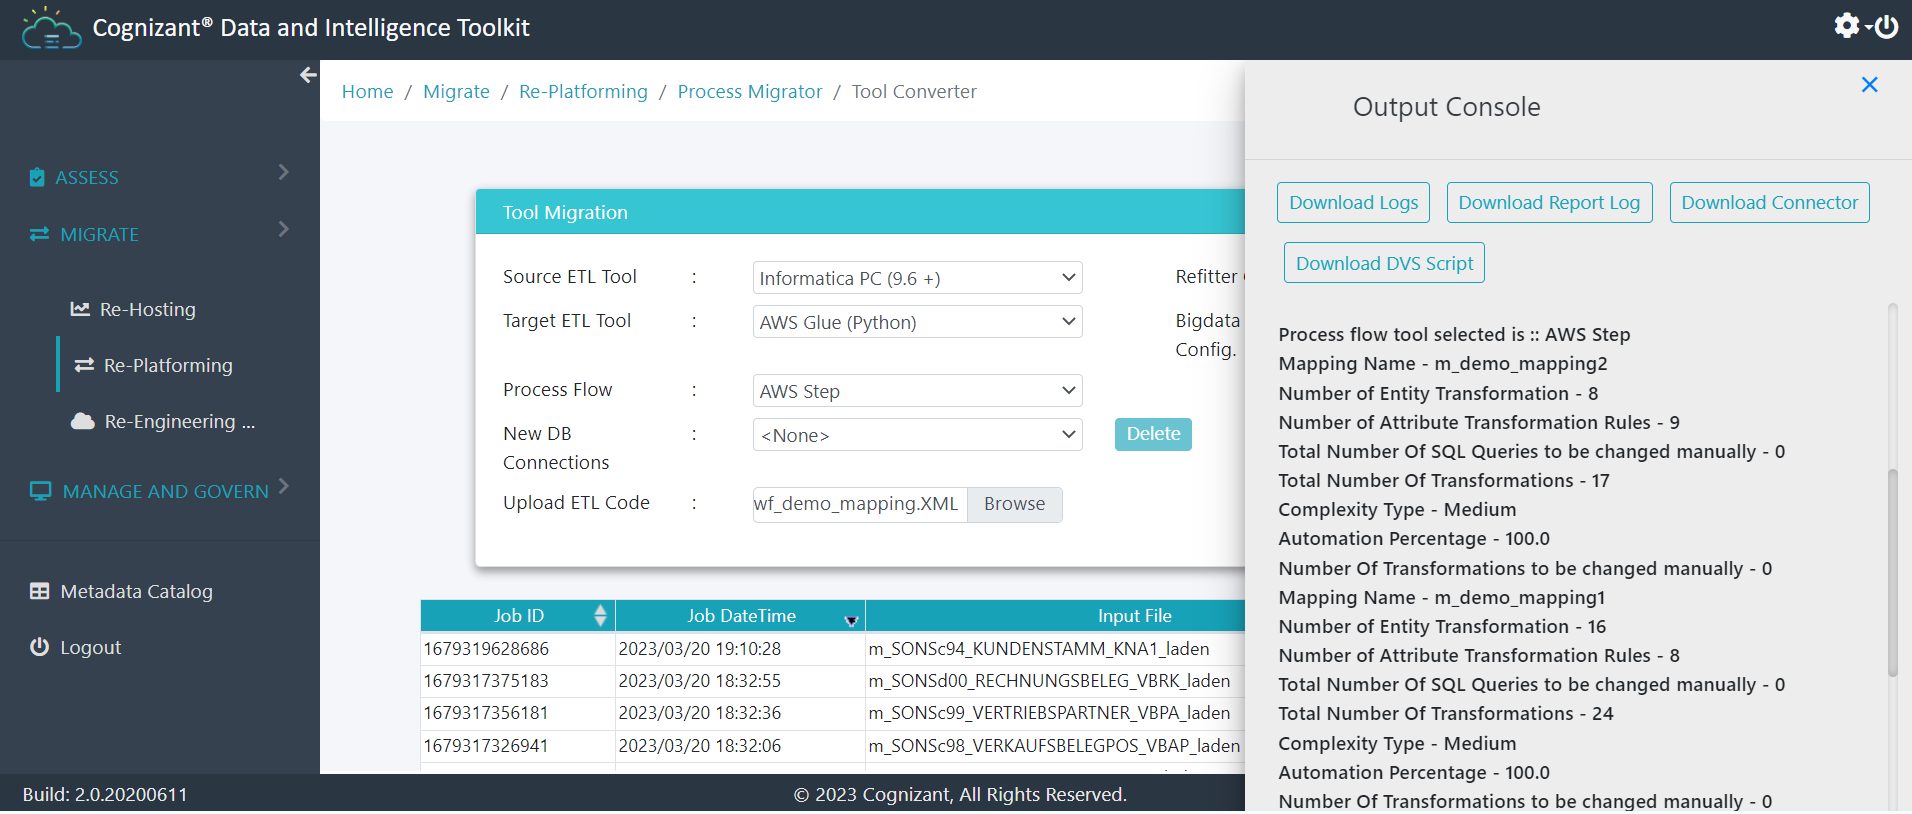Image resolution: width=1912 pixels, height=814 pixels.
Task: Click Job ID 1679317356181
Action: point(486,713)
